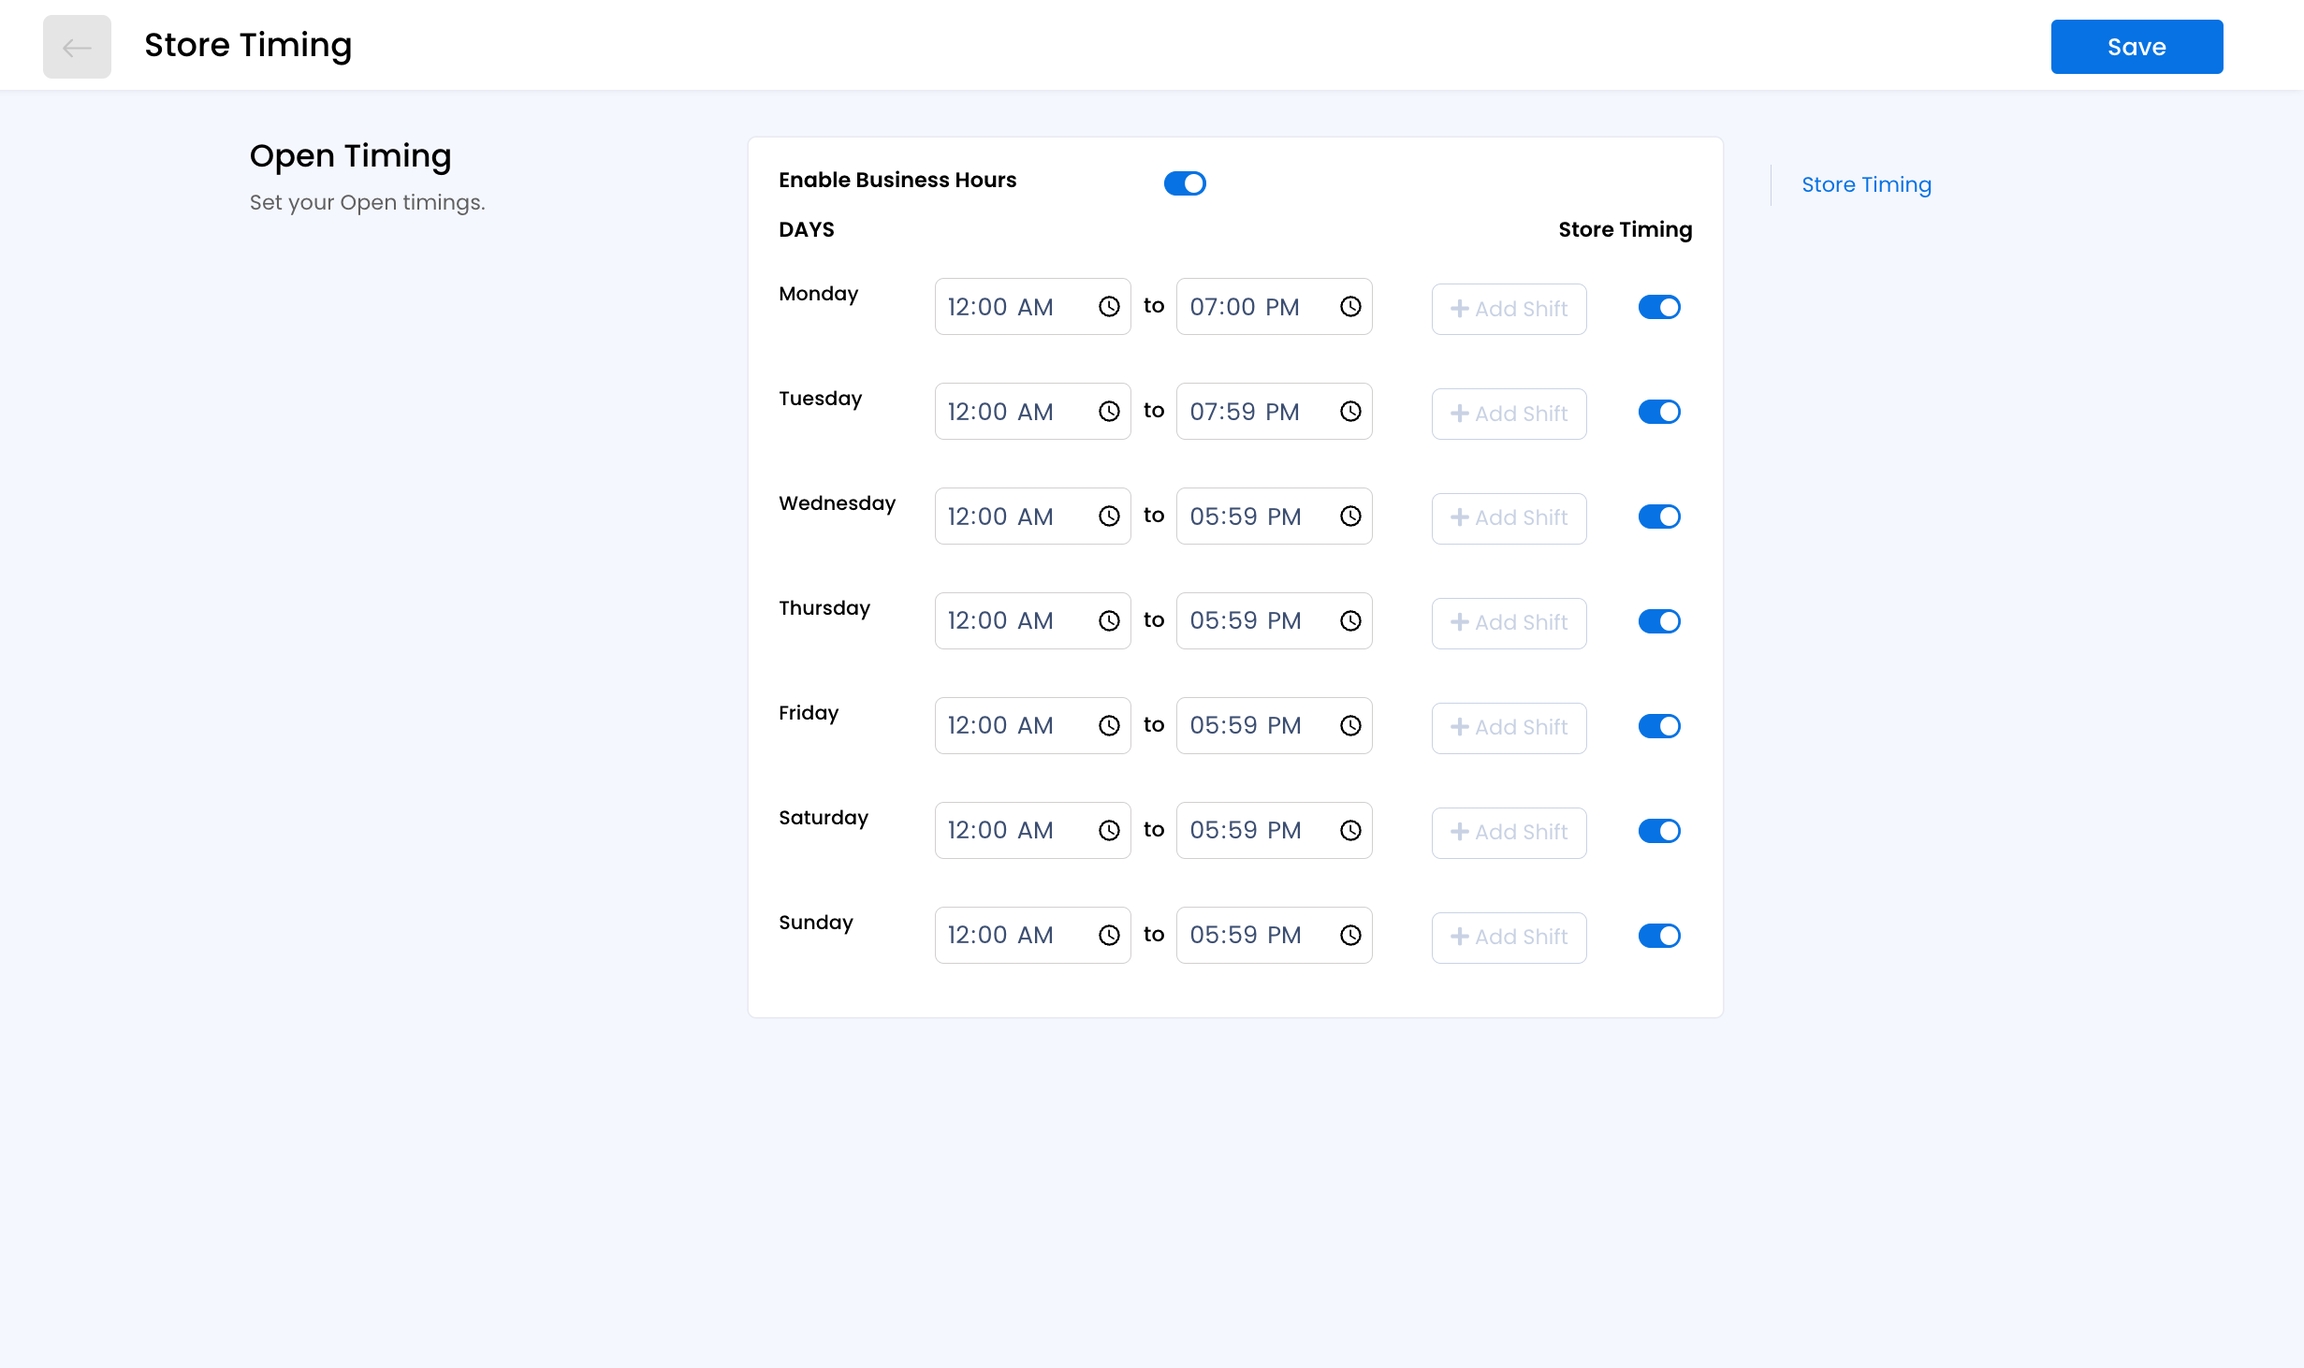Disable Monday store timing toggle

[1658, 307]
